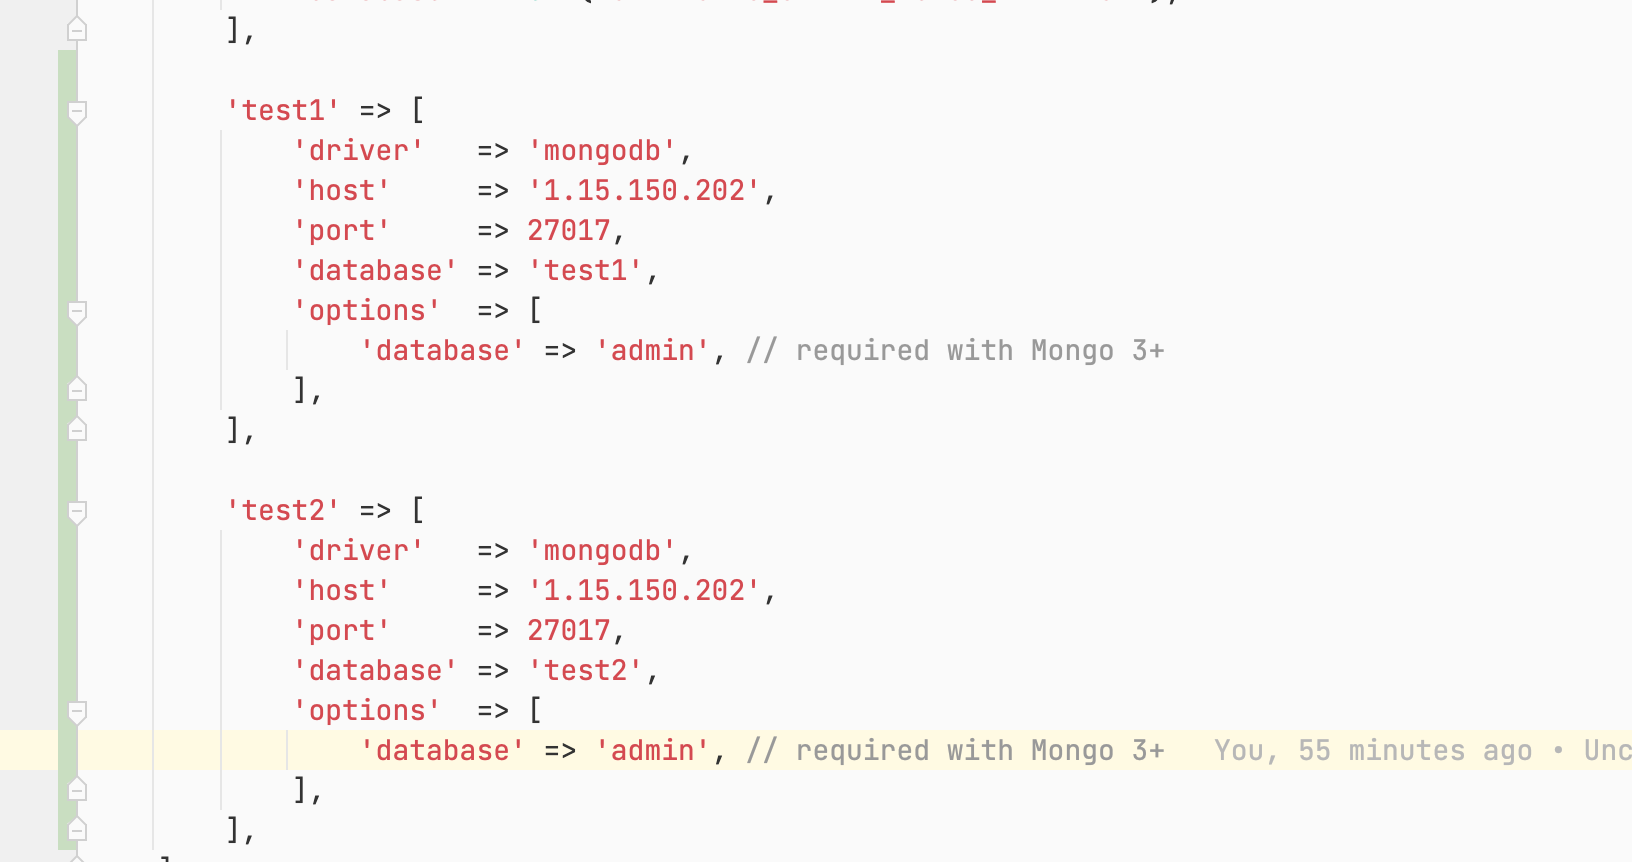Screen dimensions: 1632x862
Task: Click the port number 27017 in test1
Action: coord(568,231)
